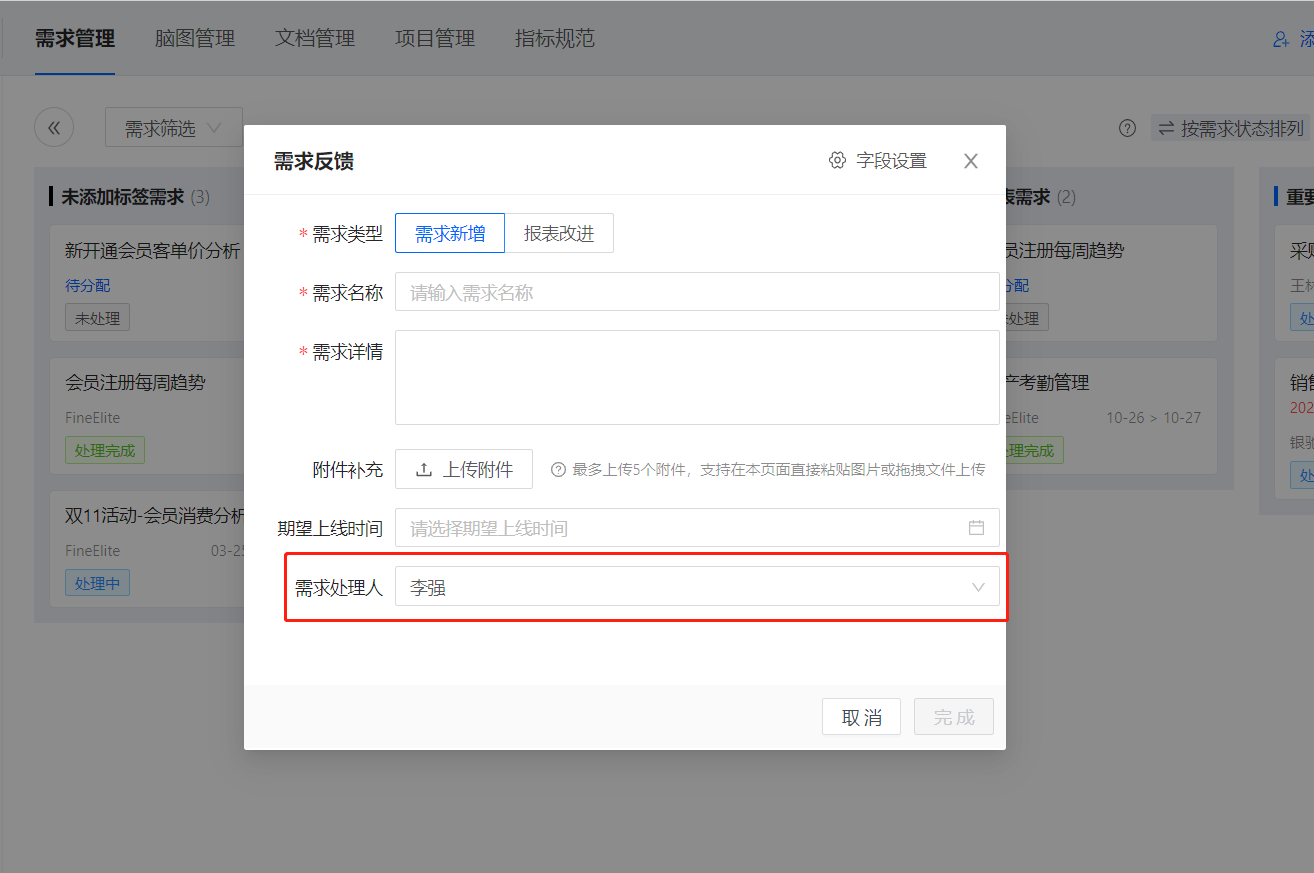The height and width of the screenshot is (873, 1314).
Task: Click add-user icon in top right corner
Action: (x=1280, y=39)
